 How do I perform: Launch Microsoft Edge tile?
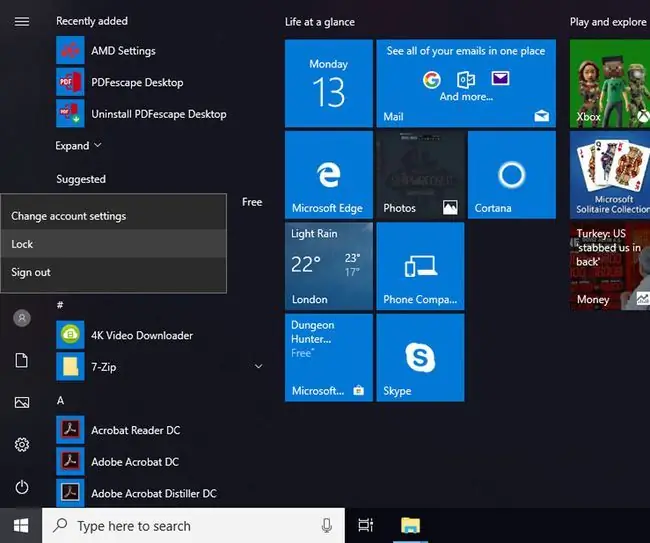[329, 175]
